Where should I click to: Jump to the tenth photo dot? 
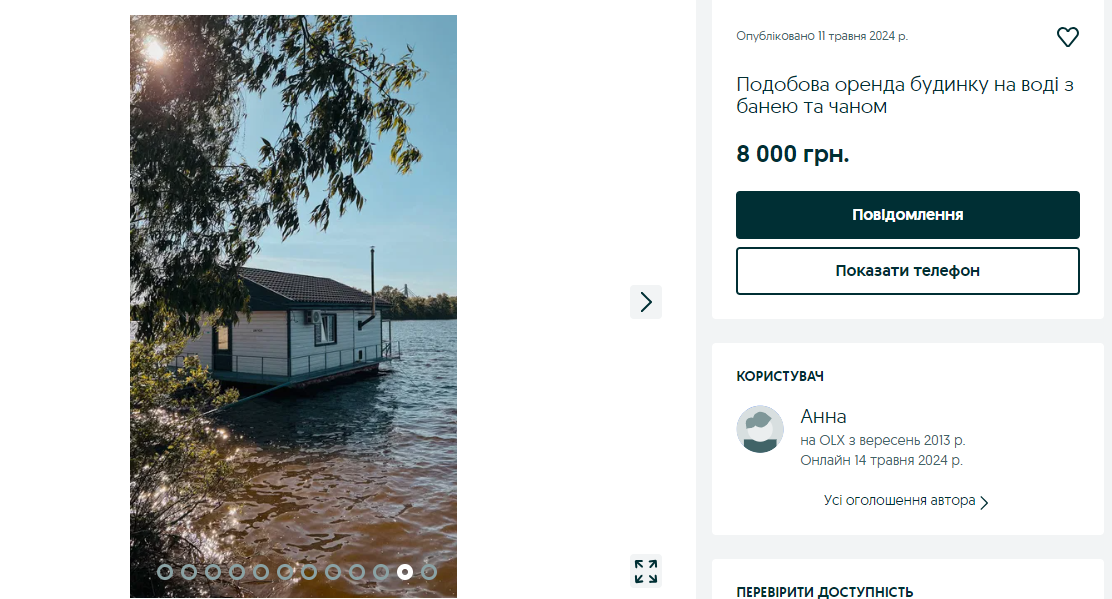[x=381, y=572]
